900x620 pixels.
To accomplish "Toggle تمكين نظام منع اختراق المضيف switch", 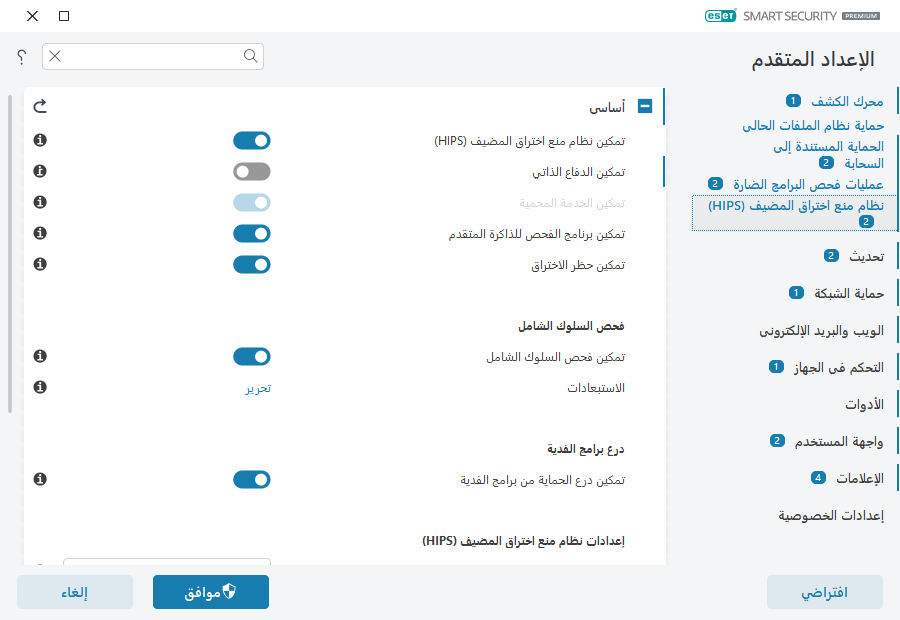I will tap(252, 141).
